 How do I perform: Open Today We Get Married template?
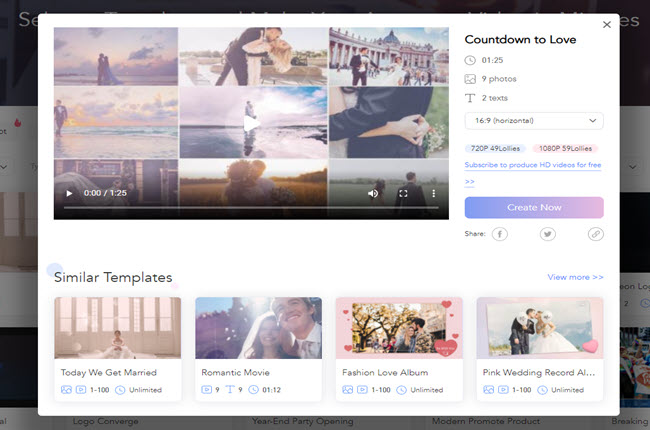click(117, 328)
